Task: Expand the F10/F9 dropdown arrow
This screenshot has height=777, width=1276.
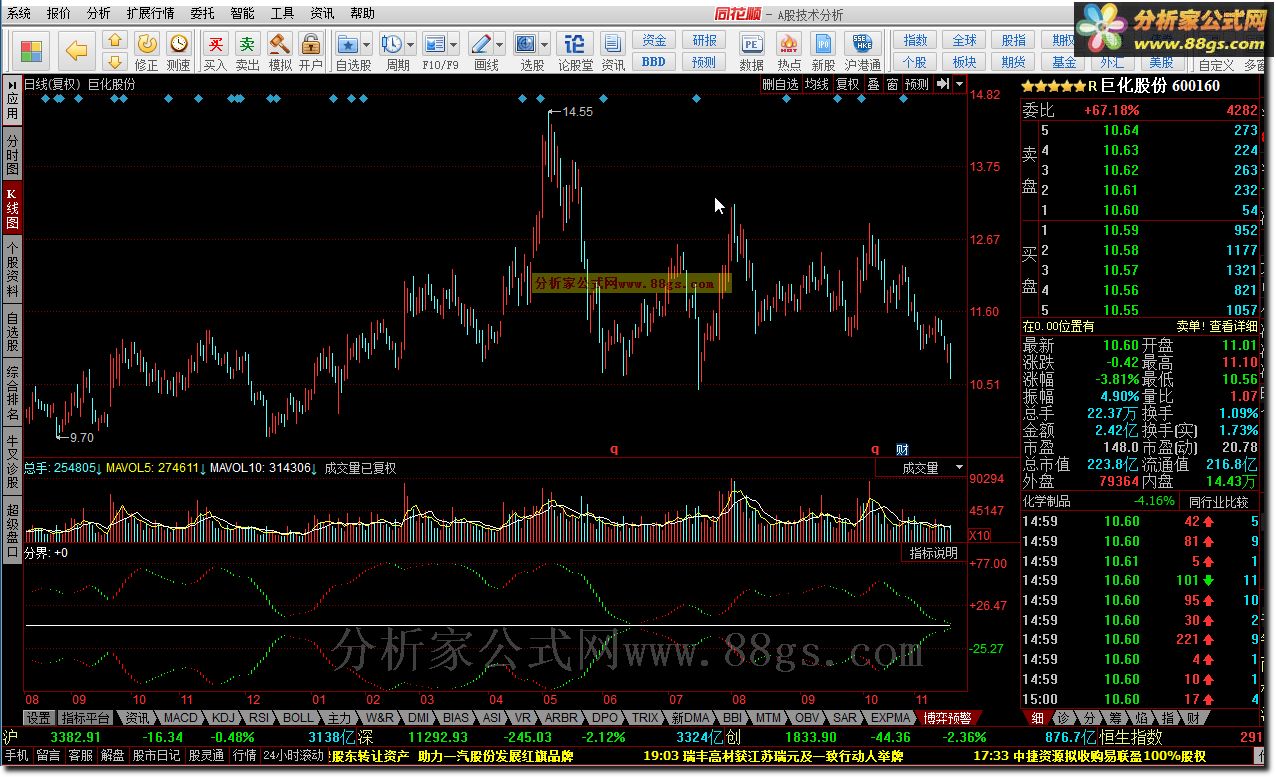Action: click(x=454, y=44)
